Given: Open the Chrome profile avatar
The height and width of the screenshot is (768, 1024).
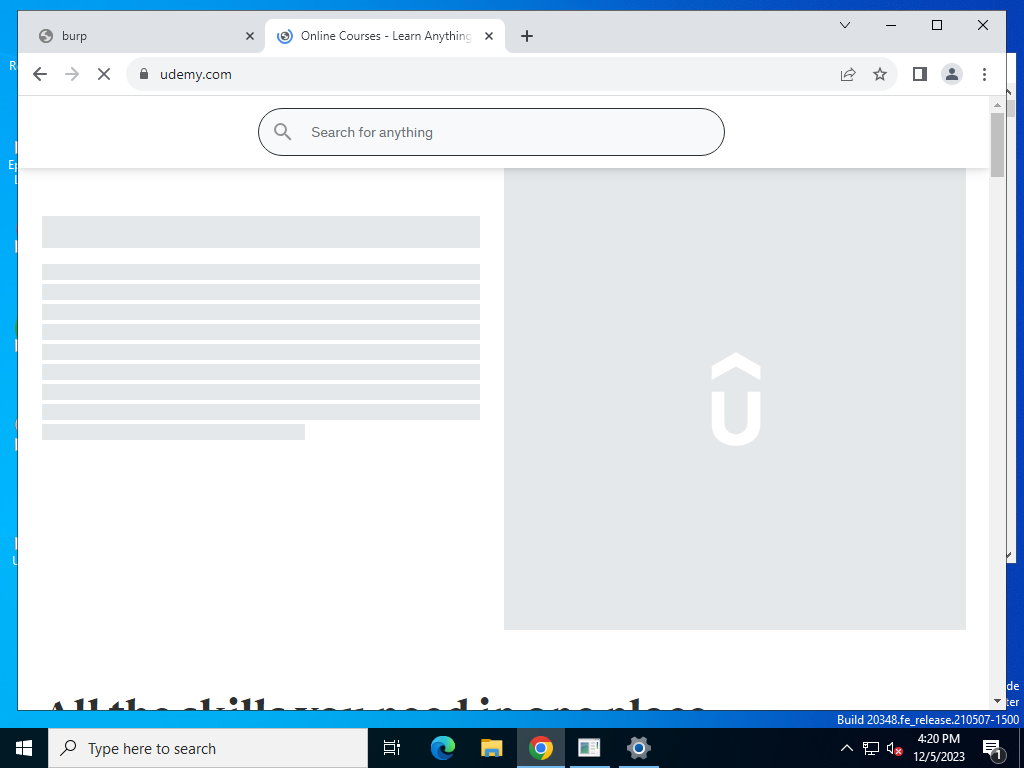Looking at the screenshot, I should click(952, 74).
